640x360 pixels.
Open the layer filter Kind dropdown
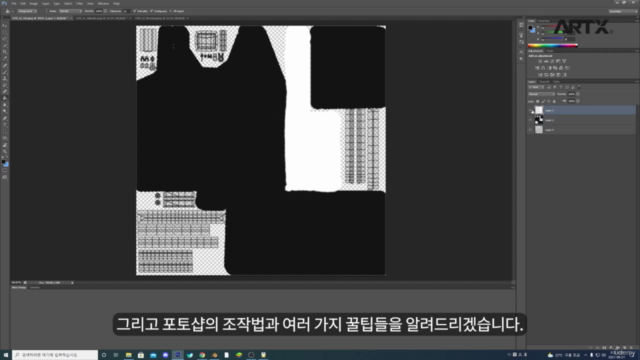click(x=536, y=87)
